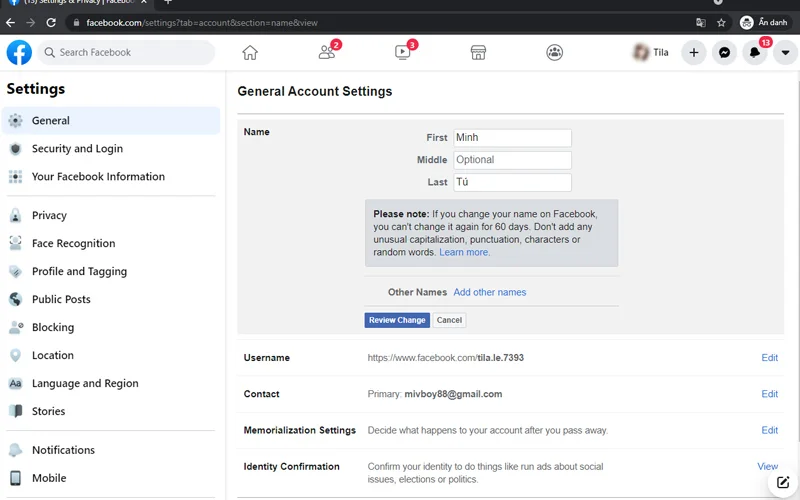
Task: Open Location settings
Action: pos(111,355)
